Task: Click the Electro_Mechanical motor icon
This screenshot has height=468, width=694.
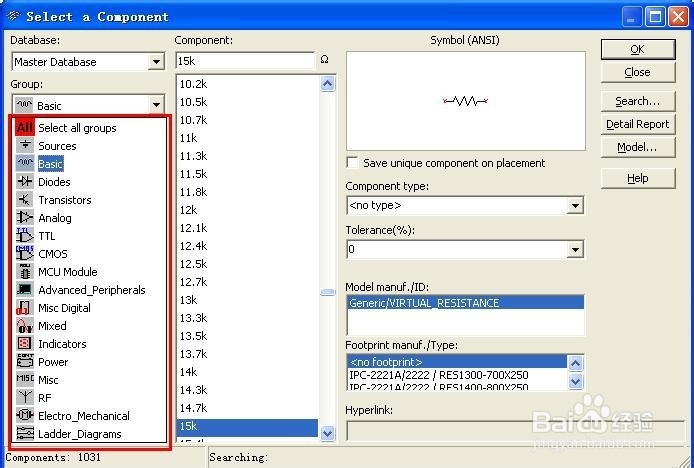Action: click(x=25, y=416)
